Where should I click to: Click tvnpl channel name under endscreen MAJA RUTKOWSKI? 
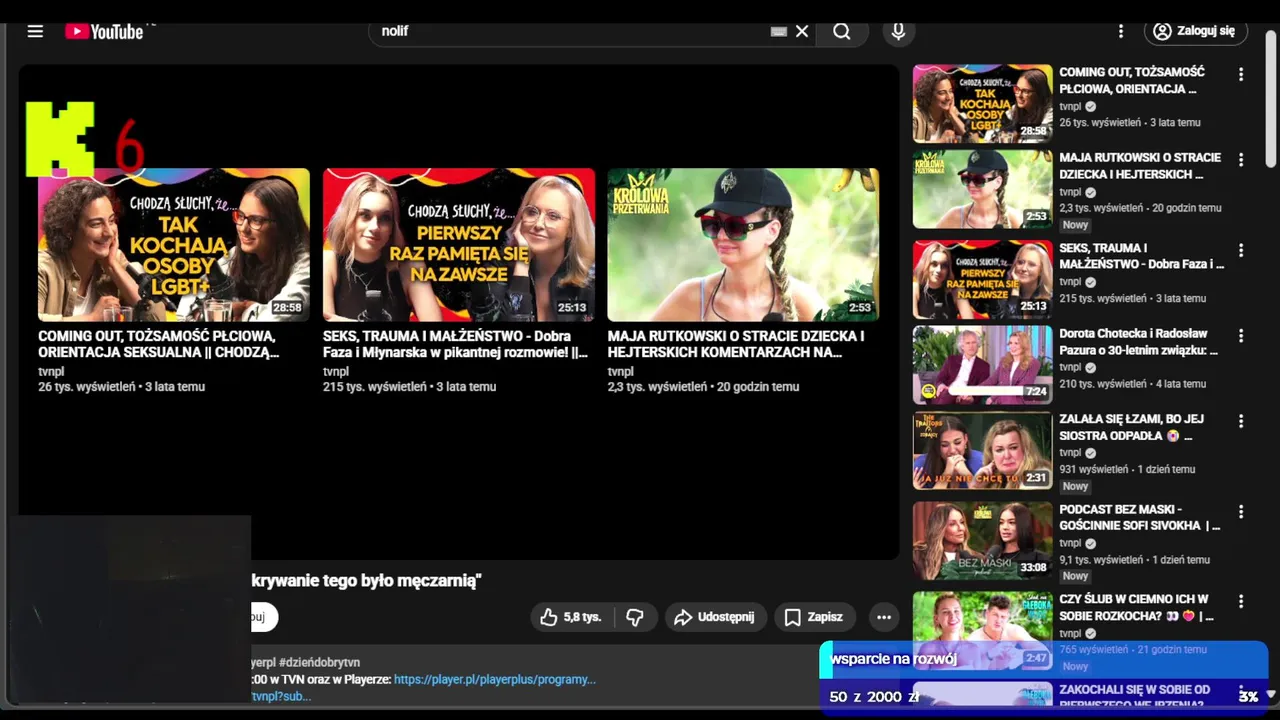coord(621,371)
